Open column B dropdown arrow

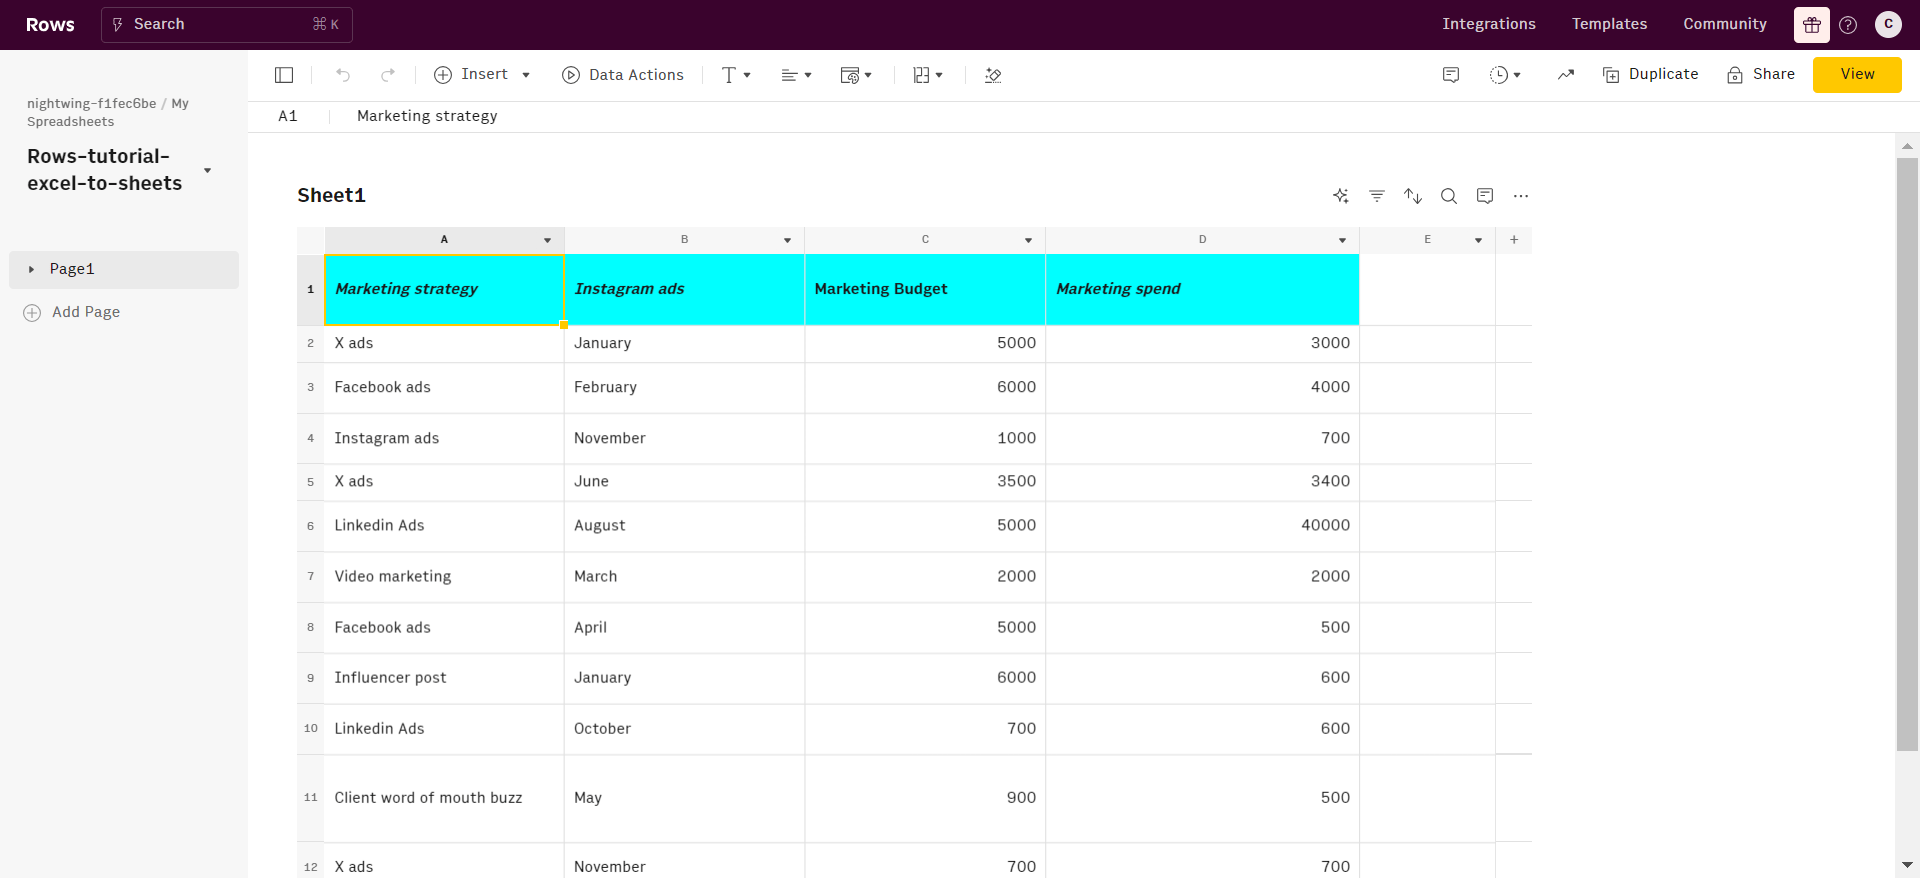pyautogui.click(x=787, y=240)
